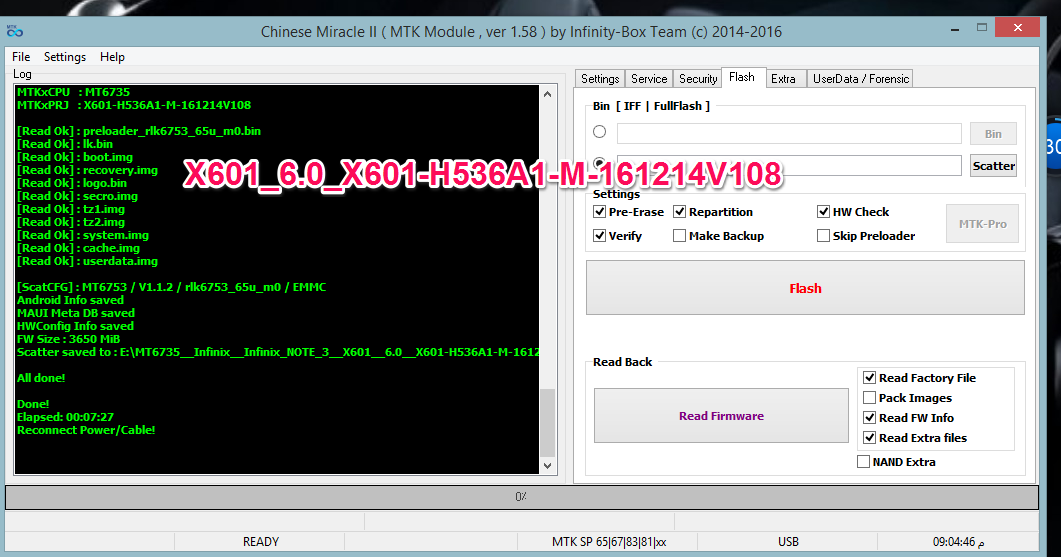Switch to the Settings tab

[x=600, y=79]
